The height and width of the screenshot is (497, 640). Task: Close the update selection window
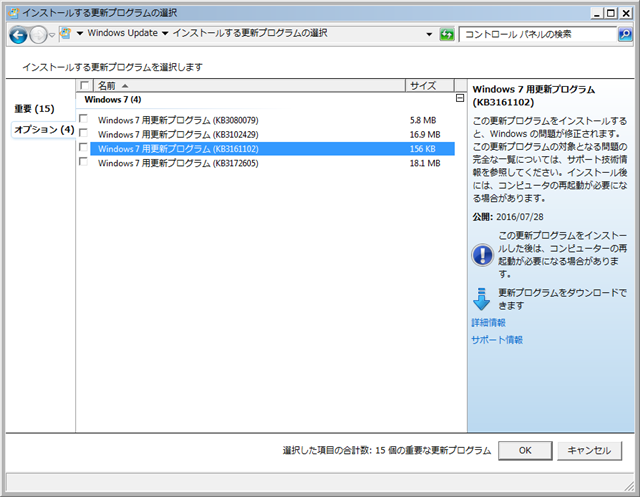625,13
